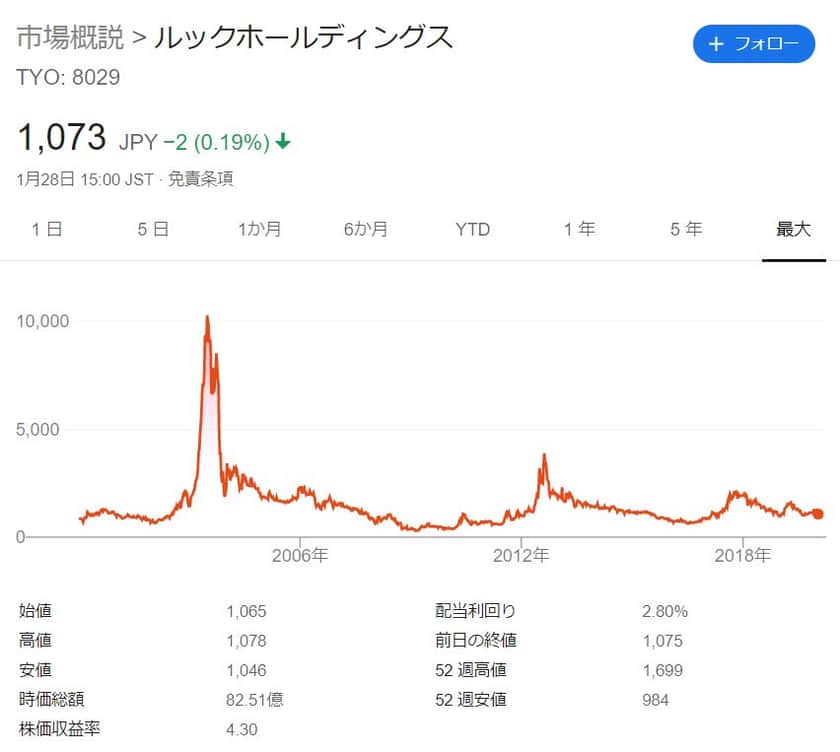This screenshot has width=840, height=752.
Task: Click the 2018年 axis label
Action: point(743,556)
